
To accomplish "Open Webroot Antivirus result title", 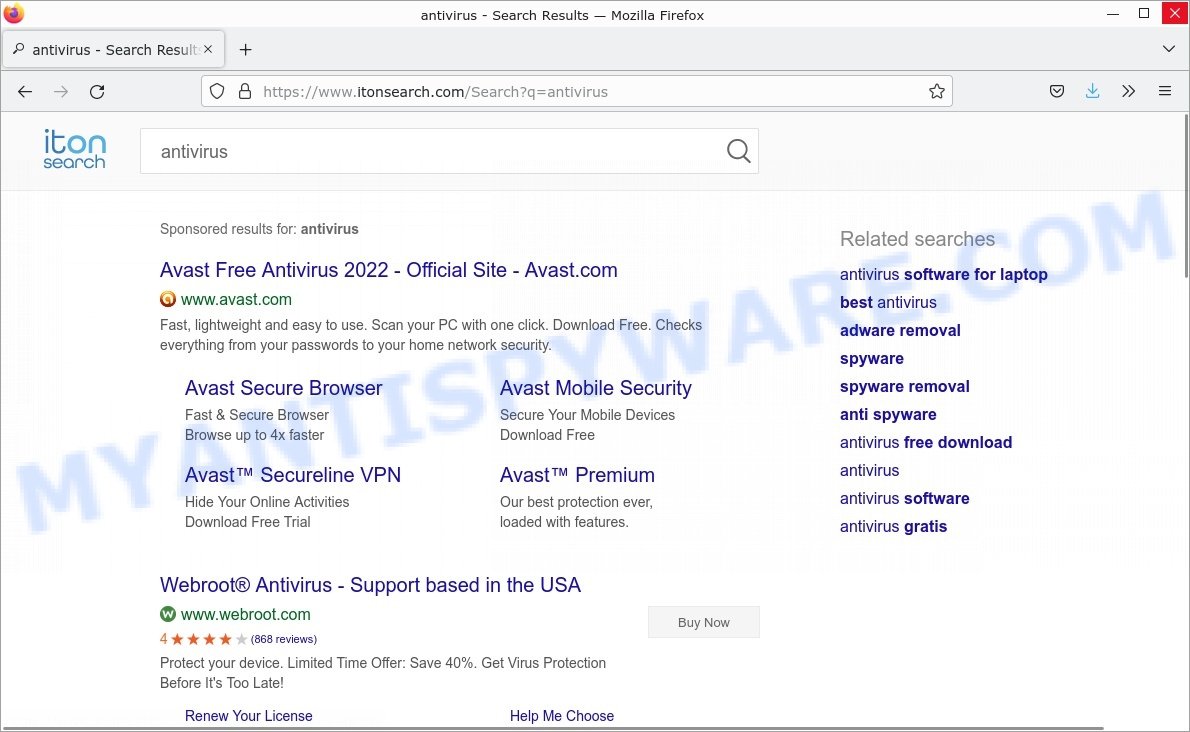I will pos(370,585).
